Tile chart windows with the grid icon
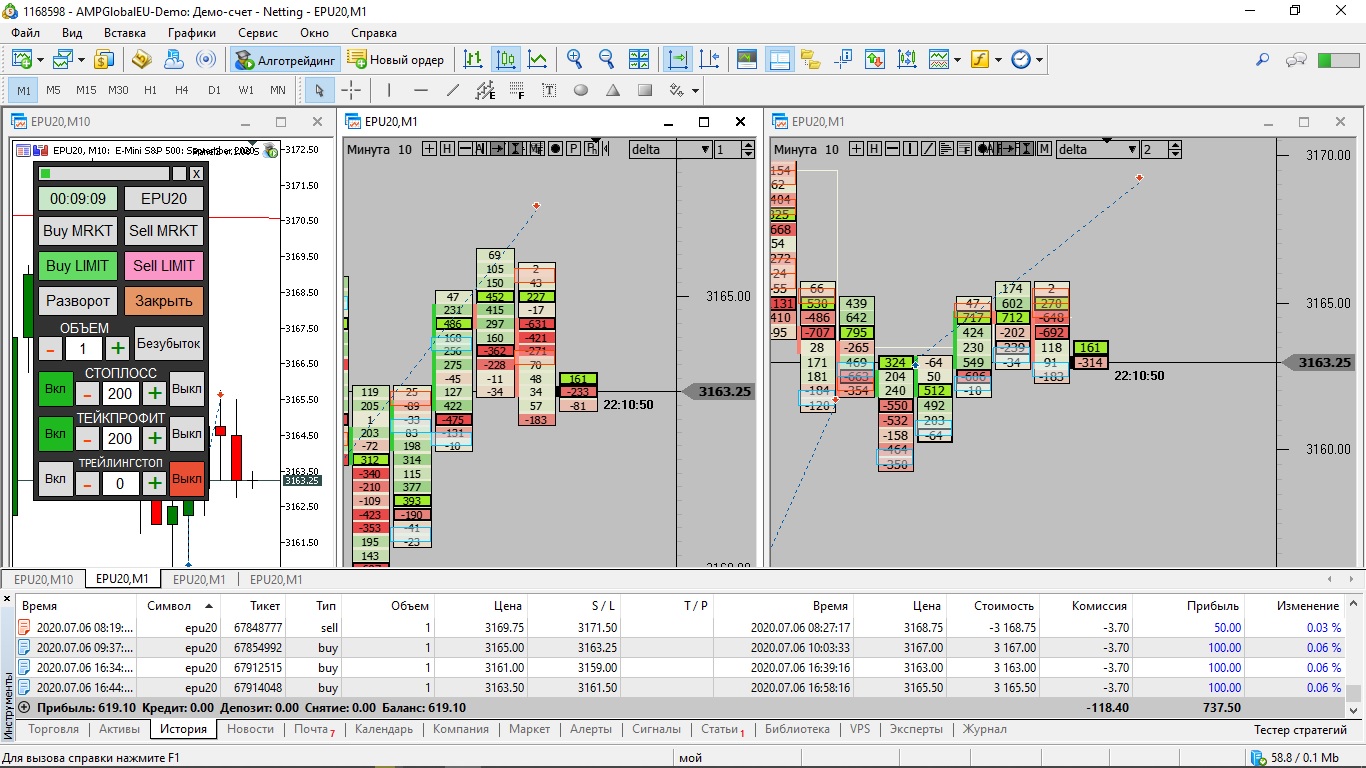1366x768 pixels. pyautogui.click(x=640, y=59)
